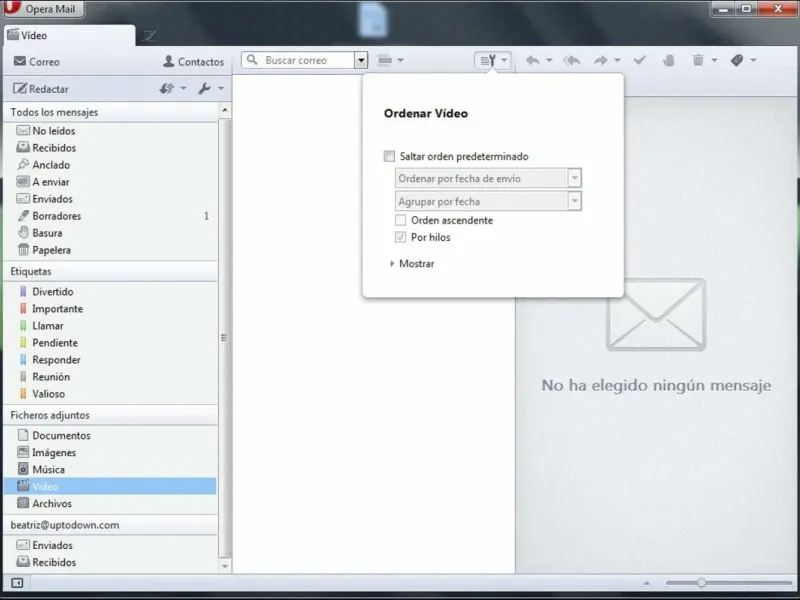Click the zoom slider in status bar
The width and height of the screenshot is (800, 600).
coord(729,583)
